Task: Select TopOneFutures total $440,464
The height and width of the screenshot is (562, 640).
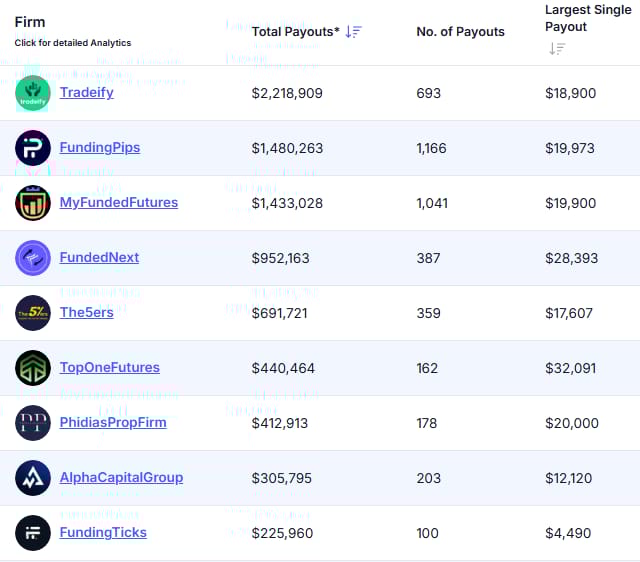Action: pos(283,368)
